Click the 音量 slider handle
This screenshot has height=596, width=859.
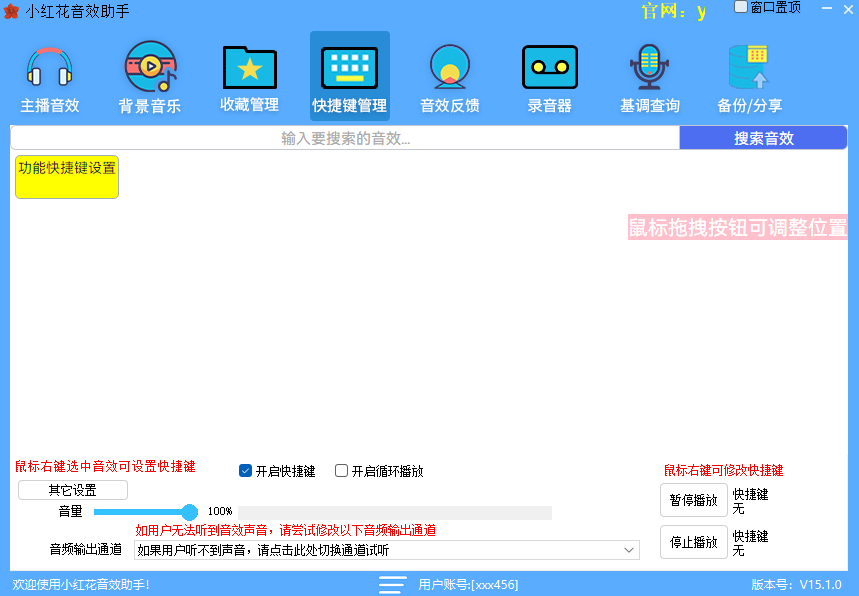[190, 512]
